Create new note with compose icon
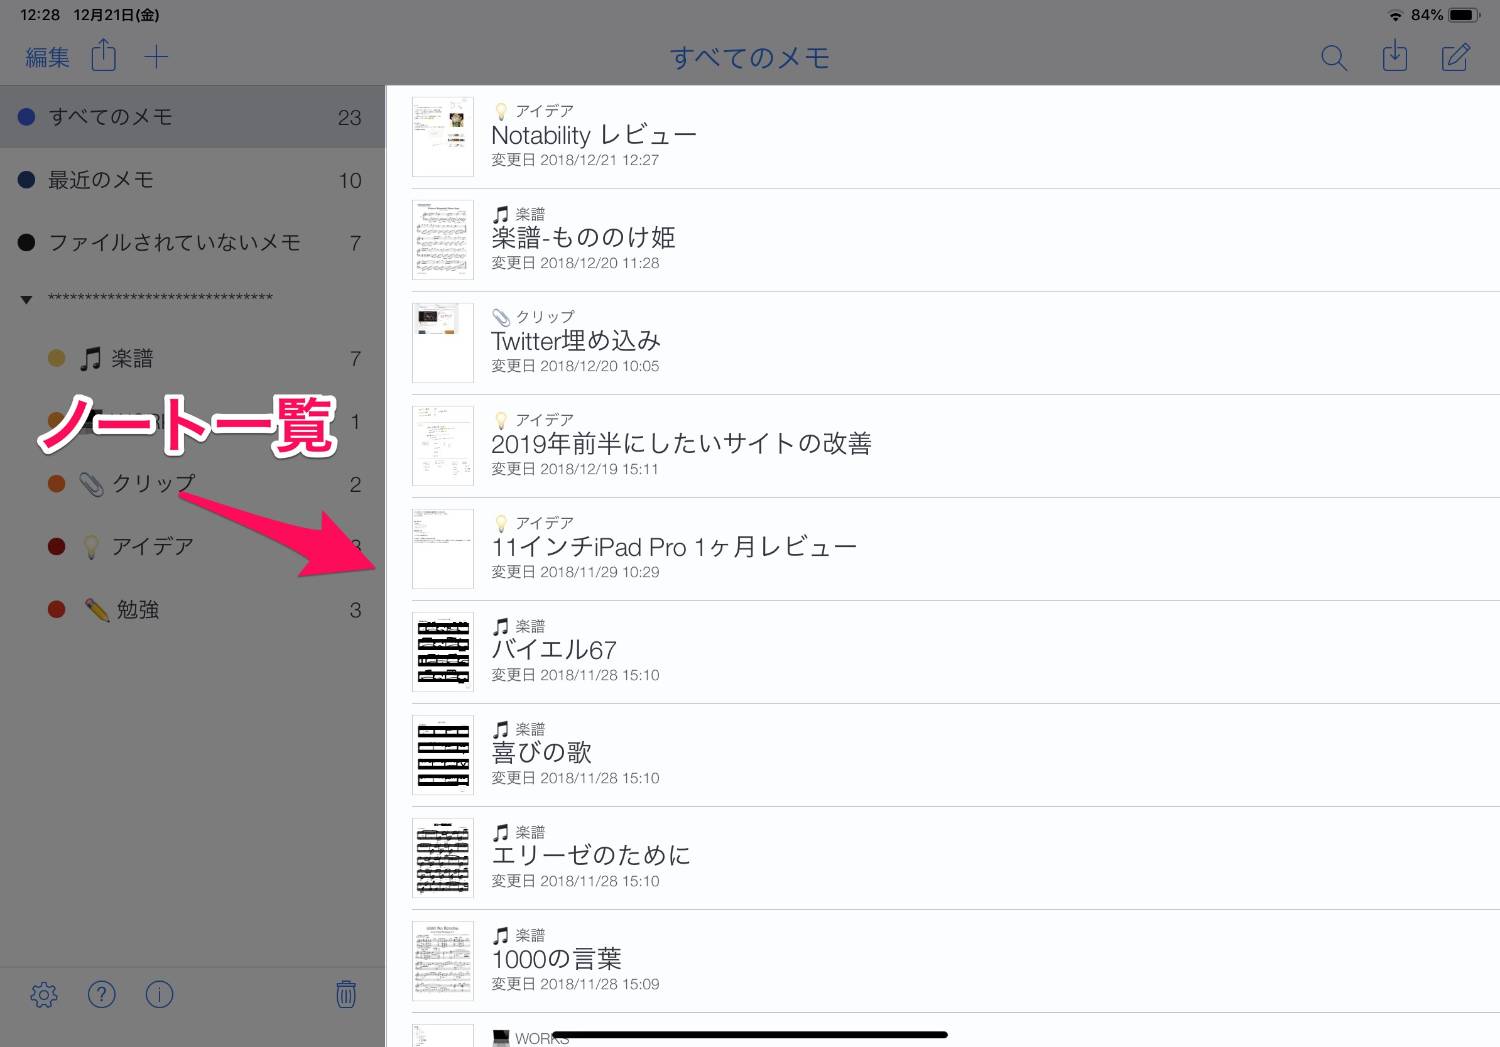The image size is (1500, 1047). pos(1455,57)
